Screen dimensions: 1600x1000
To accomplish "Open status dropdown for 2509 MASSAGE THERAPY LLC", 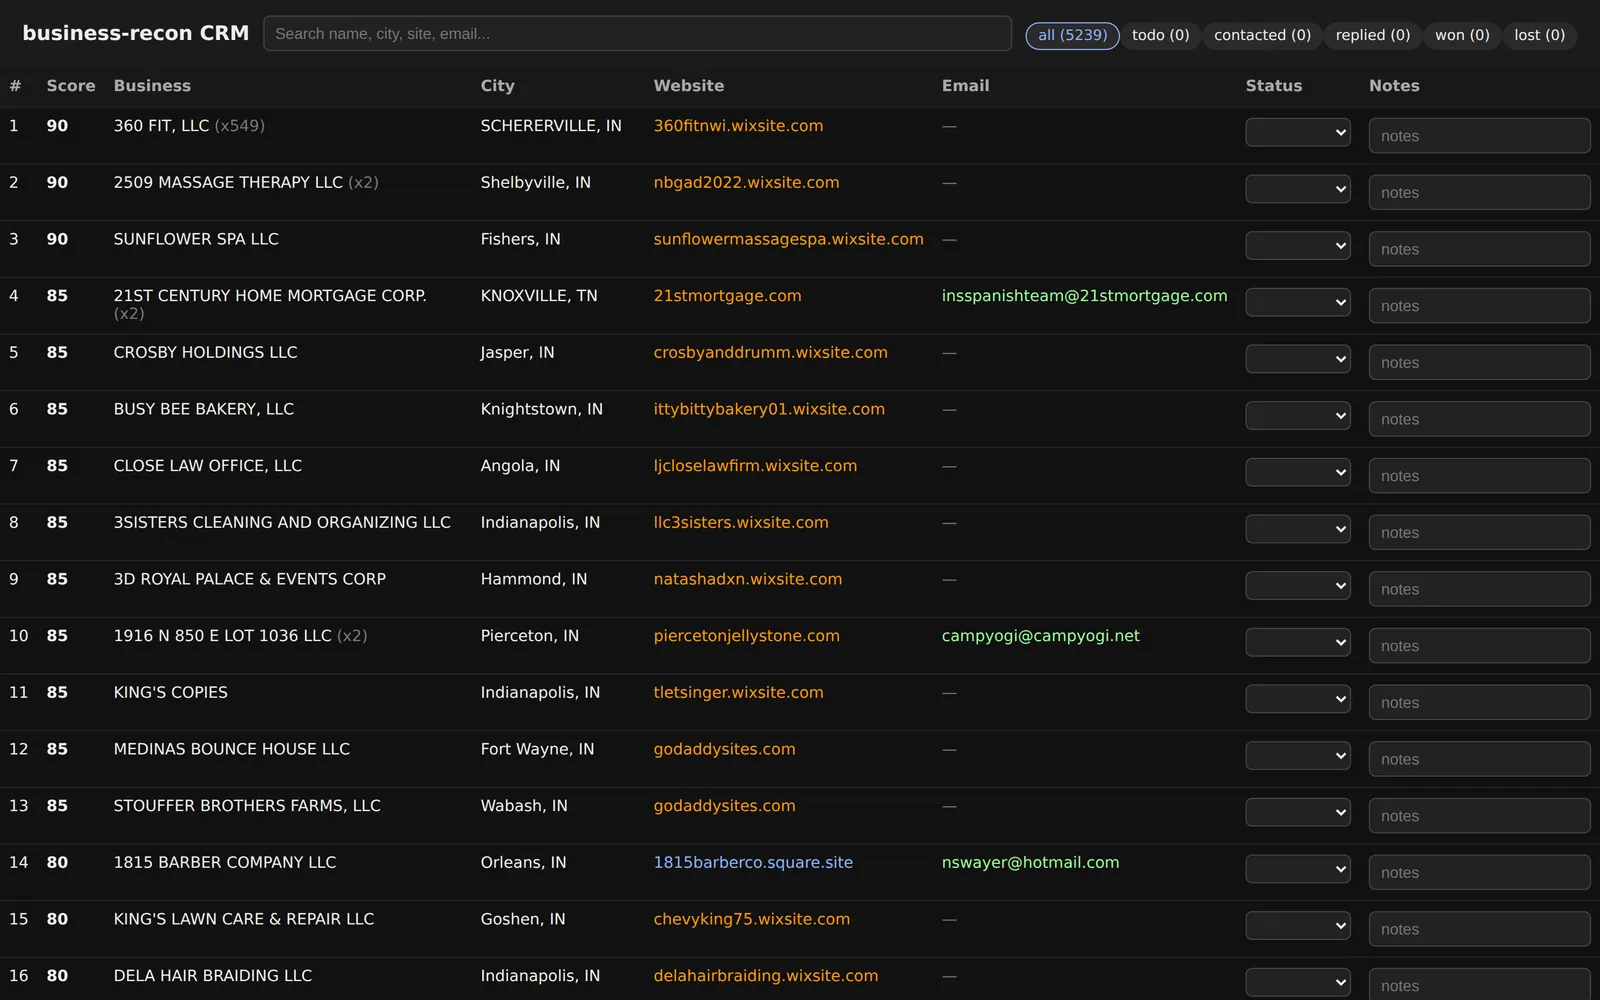I will (1298, 189).
